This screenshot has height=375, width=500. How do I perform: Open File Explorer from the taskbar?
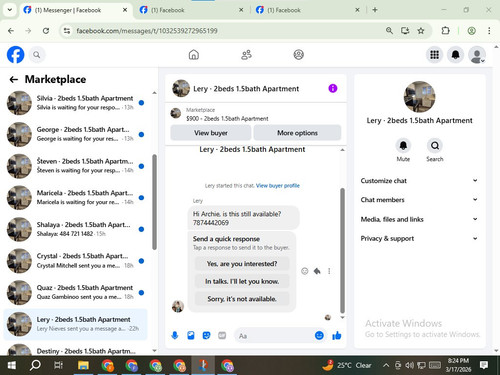tap(83, 365)
